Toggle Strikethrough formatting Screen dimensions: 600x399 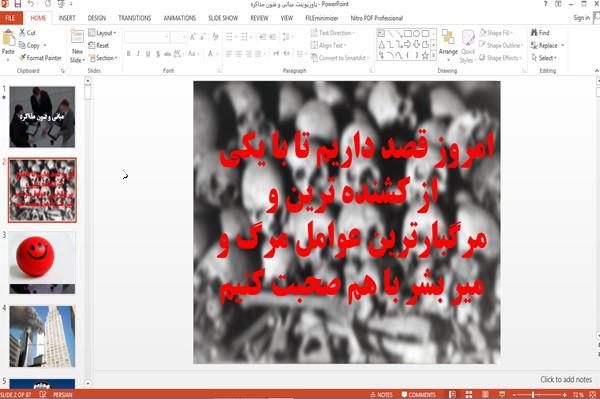167,54
